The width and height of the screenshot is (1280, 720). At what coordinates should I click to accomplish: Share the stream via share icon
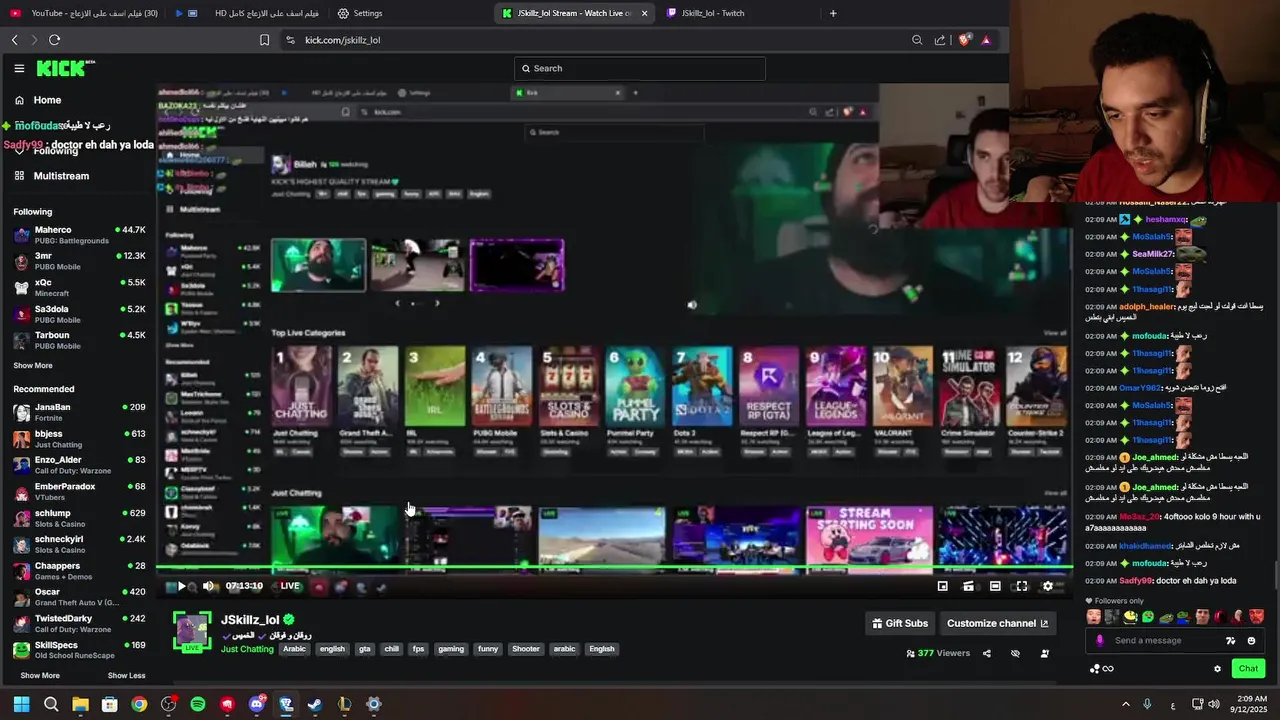coord(987,653)
